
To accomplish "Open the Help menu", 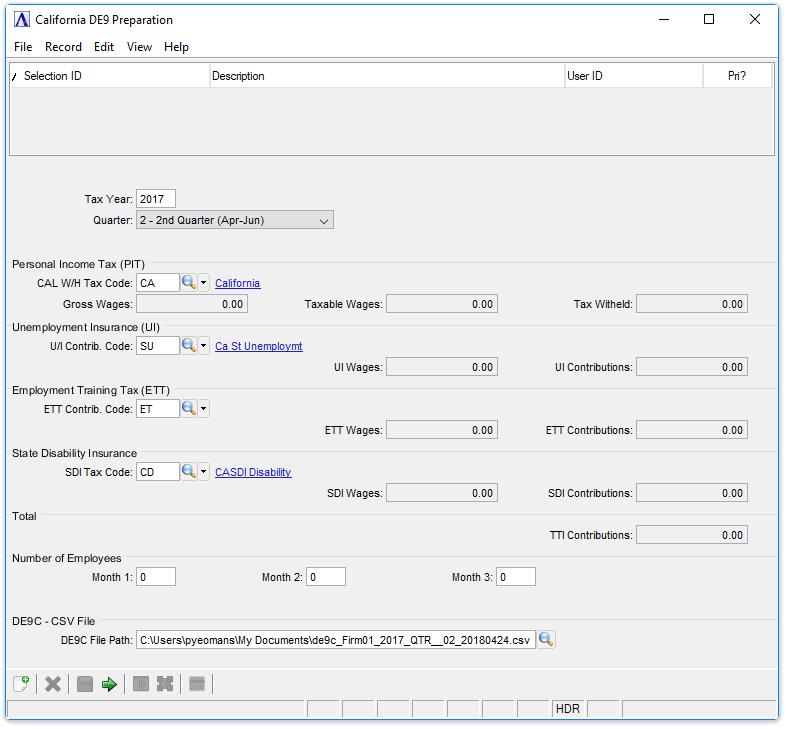I will click(177, 47).
